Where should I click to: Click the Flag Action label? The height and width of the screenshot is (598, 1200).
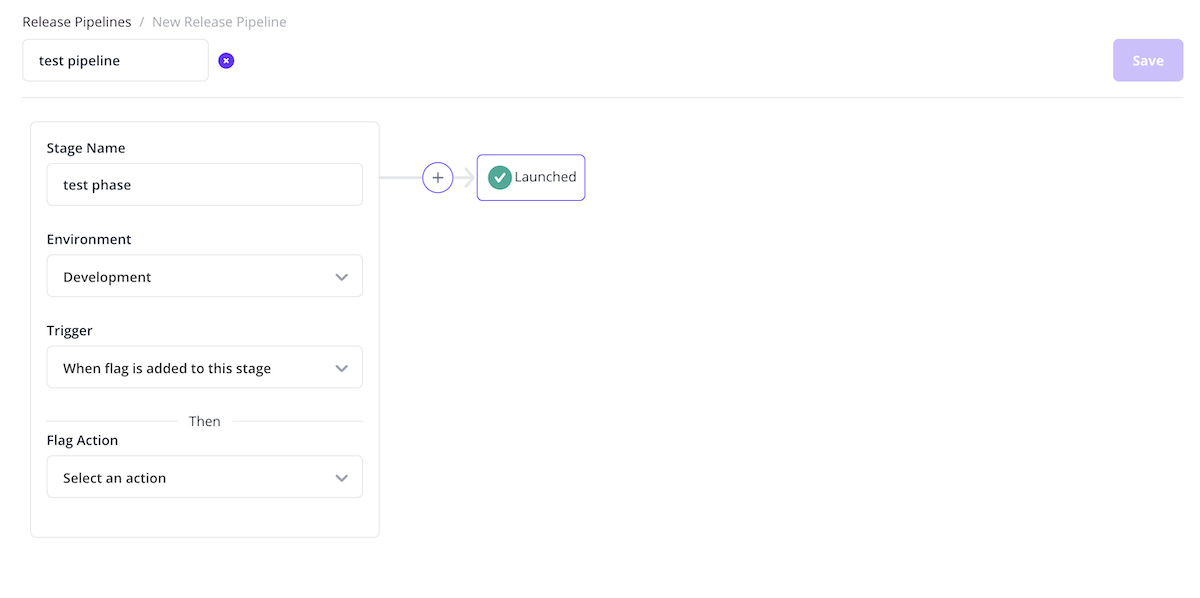[82, 440]
